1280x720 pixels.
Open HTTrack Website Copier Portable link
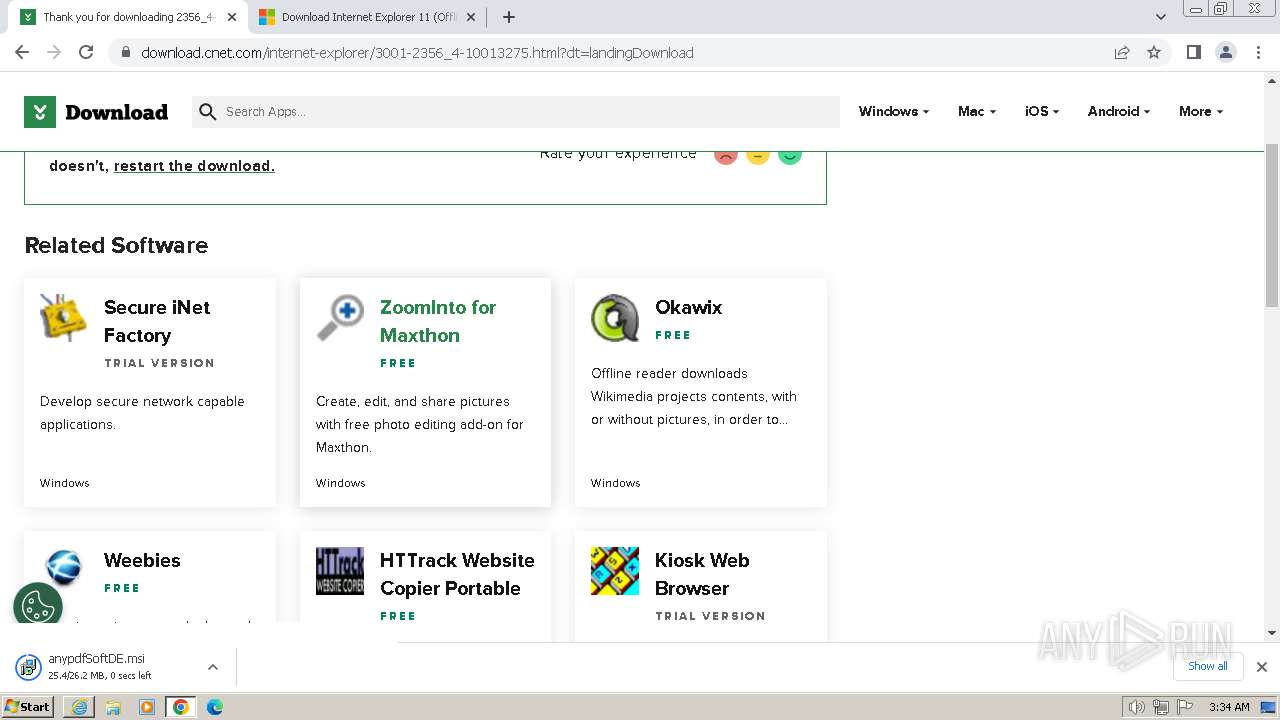click(457, 574)
